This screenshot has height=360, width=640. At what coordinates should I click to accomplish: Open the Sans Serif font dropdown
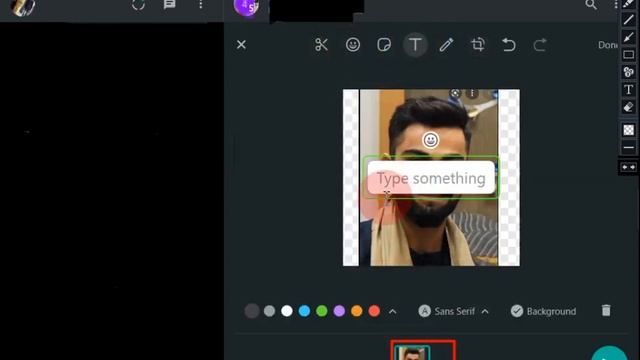click(x=453, y=311)
